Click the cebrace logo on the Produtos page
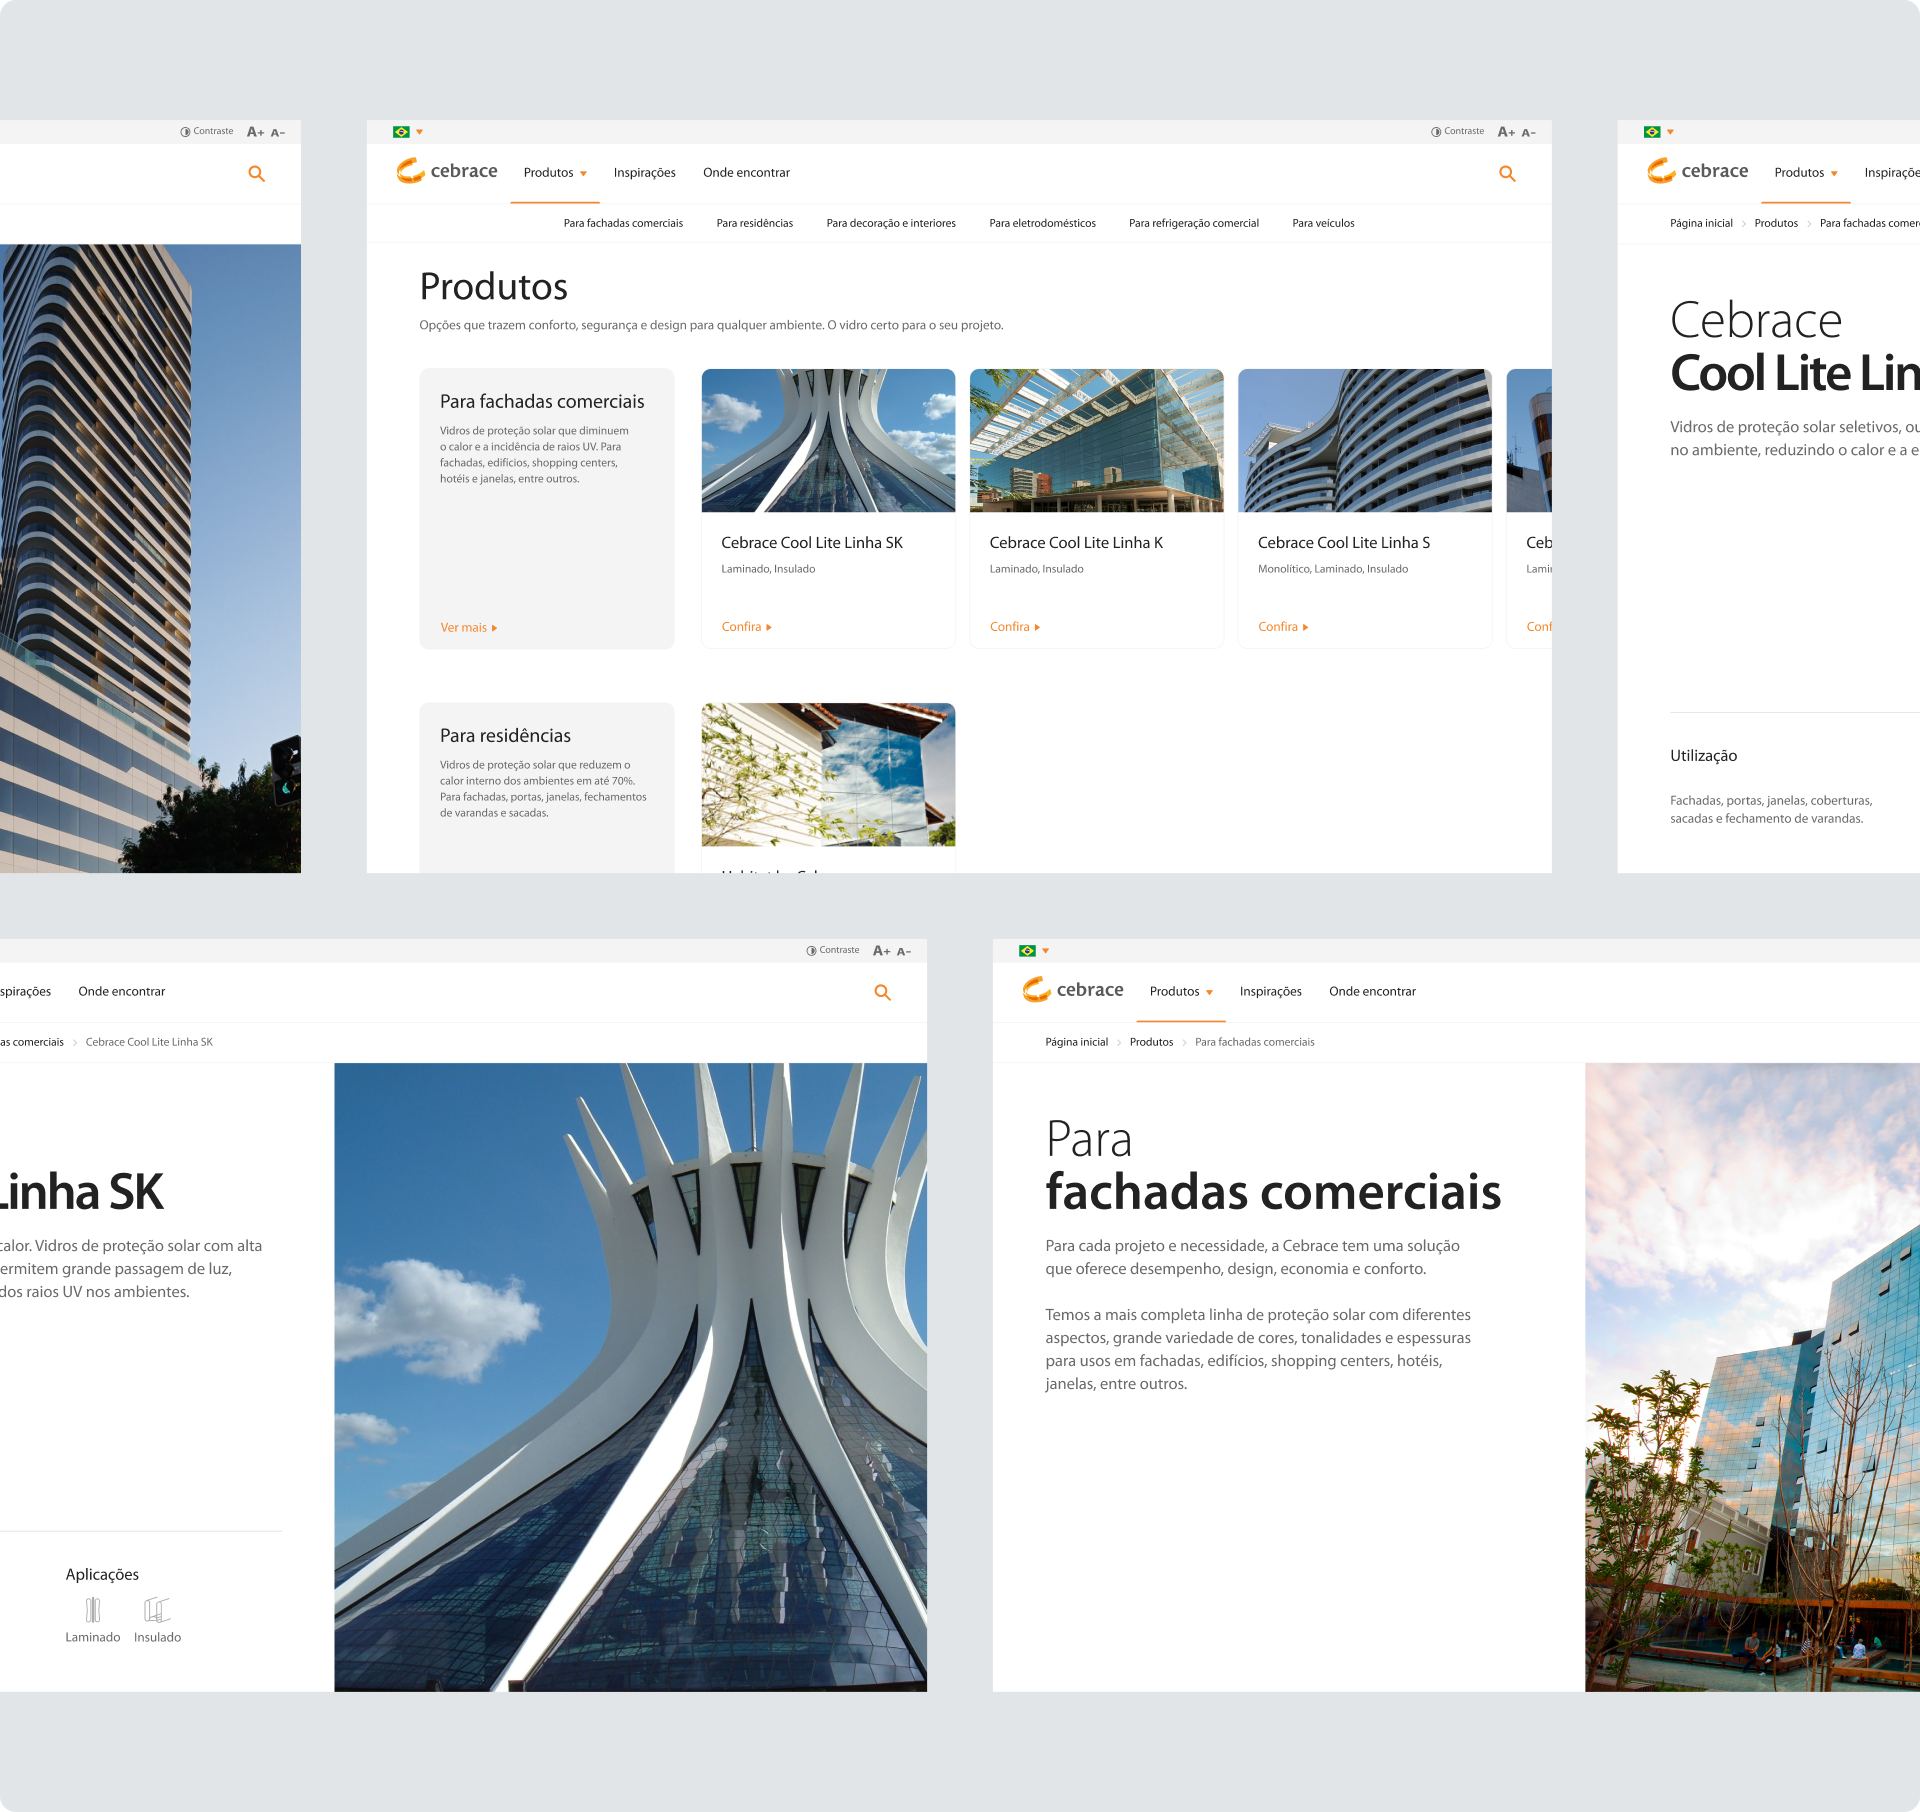The width and height of the screenshot is (1920, 1812). click(447, 171)
